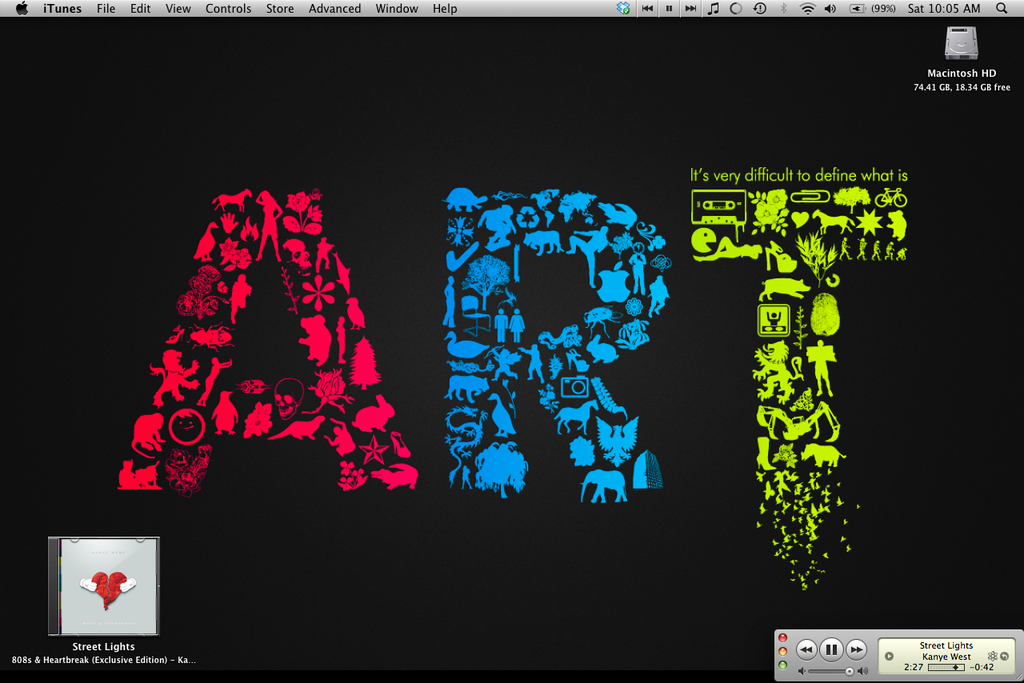The image size is (1024, 683).
Task: Click the Macintosh HD label
Action: click(x=961, y=73)
